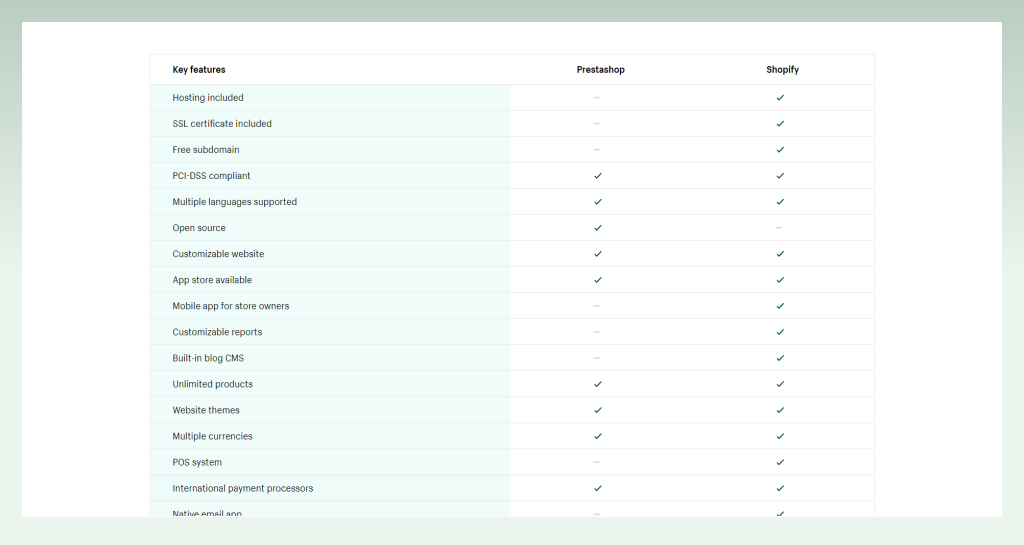Viewport: 1024px width, 545px height.
Task: Click the Prestashop dash for Built-in blog CMS
Action: click(597, 358)
